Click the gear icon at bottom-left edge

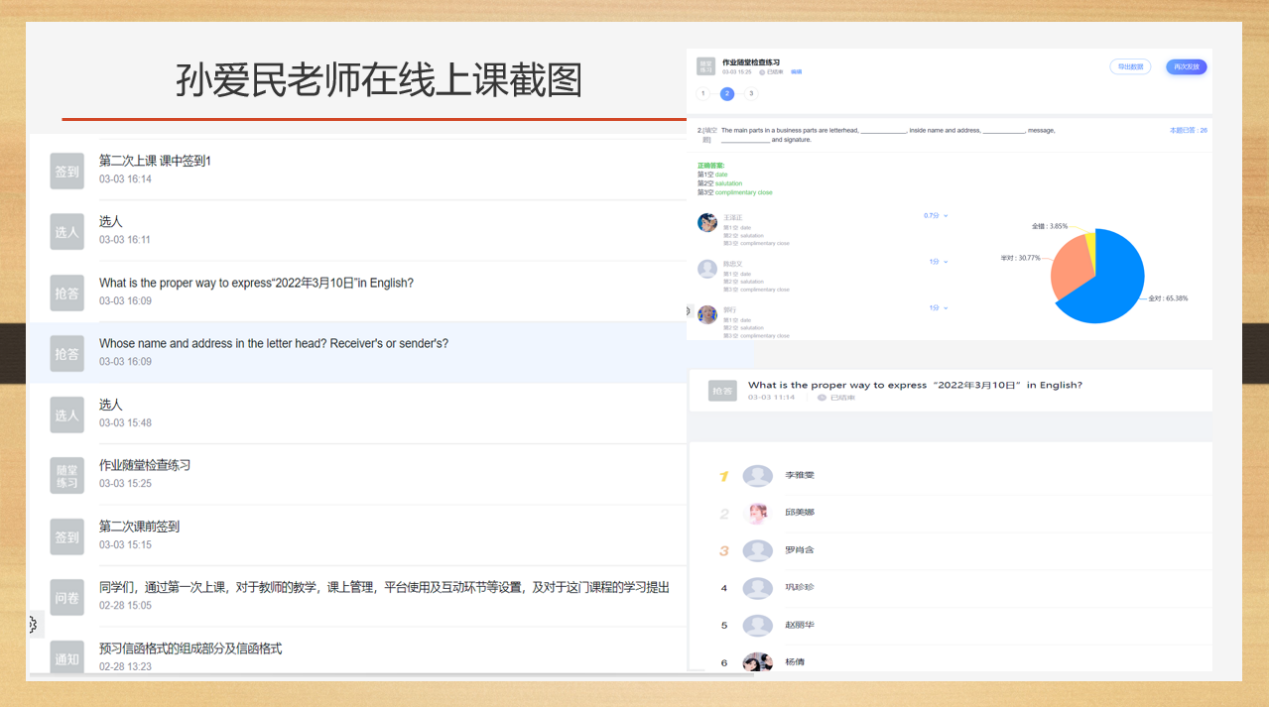[x=33, y=625]
